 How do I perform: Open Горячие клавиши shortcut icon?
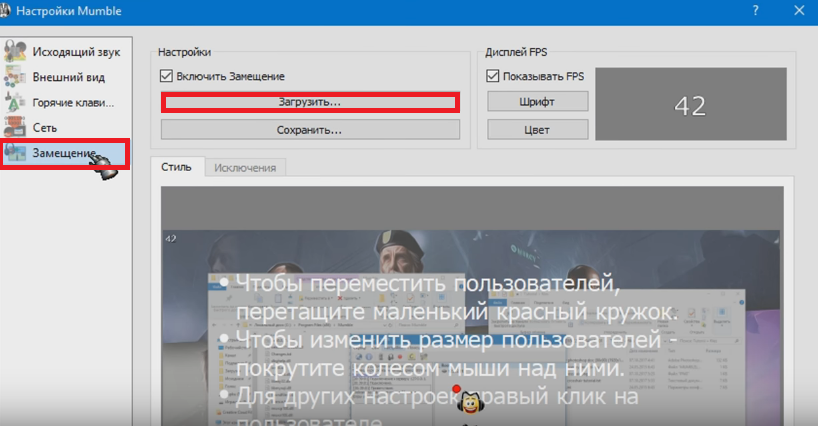coord(15,102)
